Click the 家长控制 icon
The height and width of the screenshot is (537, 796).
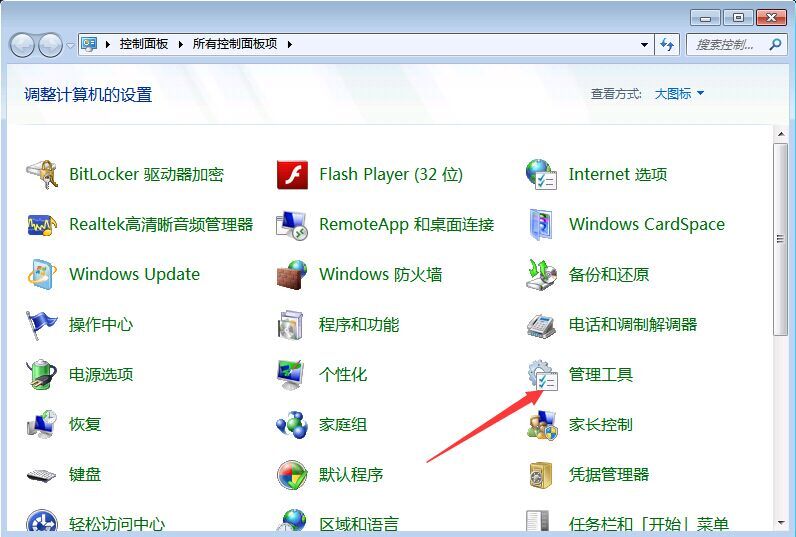point(542,424)
